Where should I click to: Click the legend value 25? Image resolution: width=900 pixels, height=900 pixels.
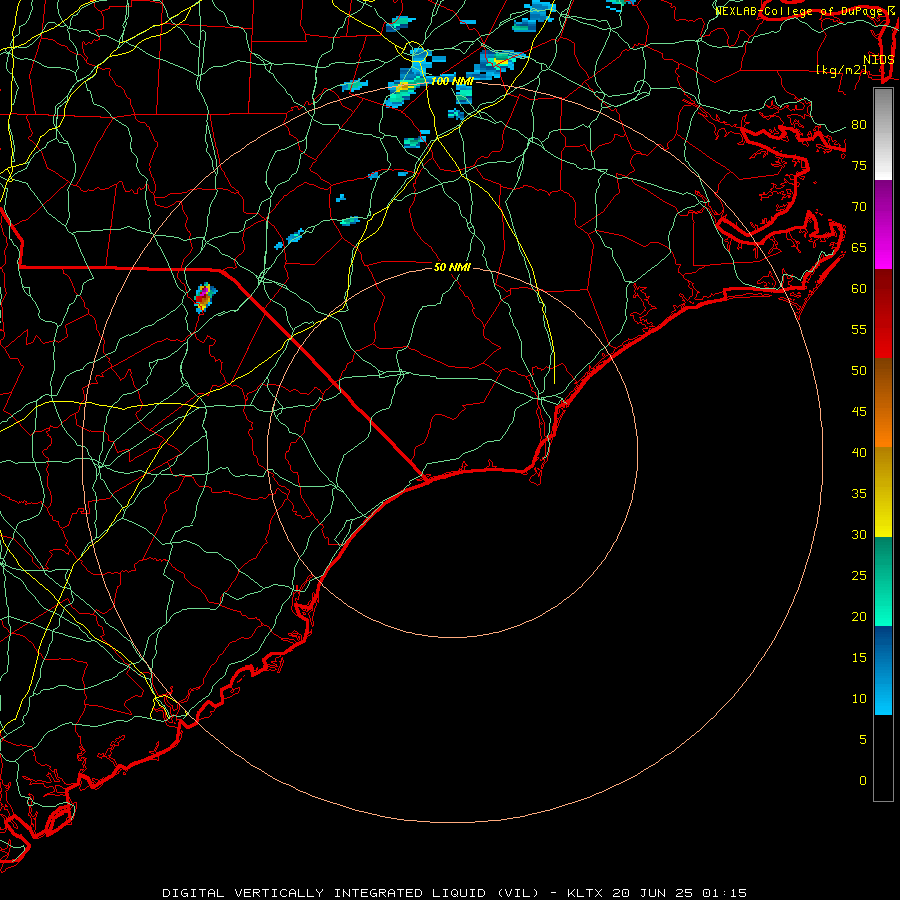click(x=859, y=576)
